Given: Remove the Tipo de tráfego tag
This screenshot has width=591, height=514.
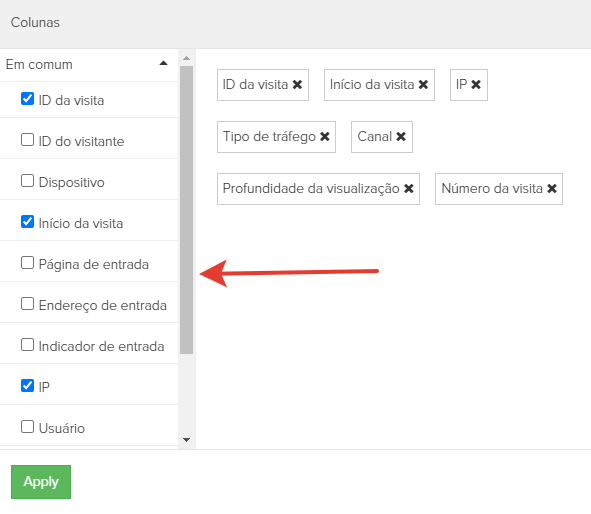Looking at the screenshot, I should (x=325, y=136).
